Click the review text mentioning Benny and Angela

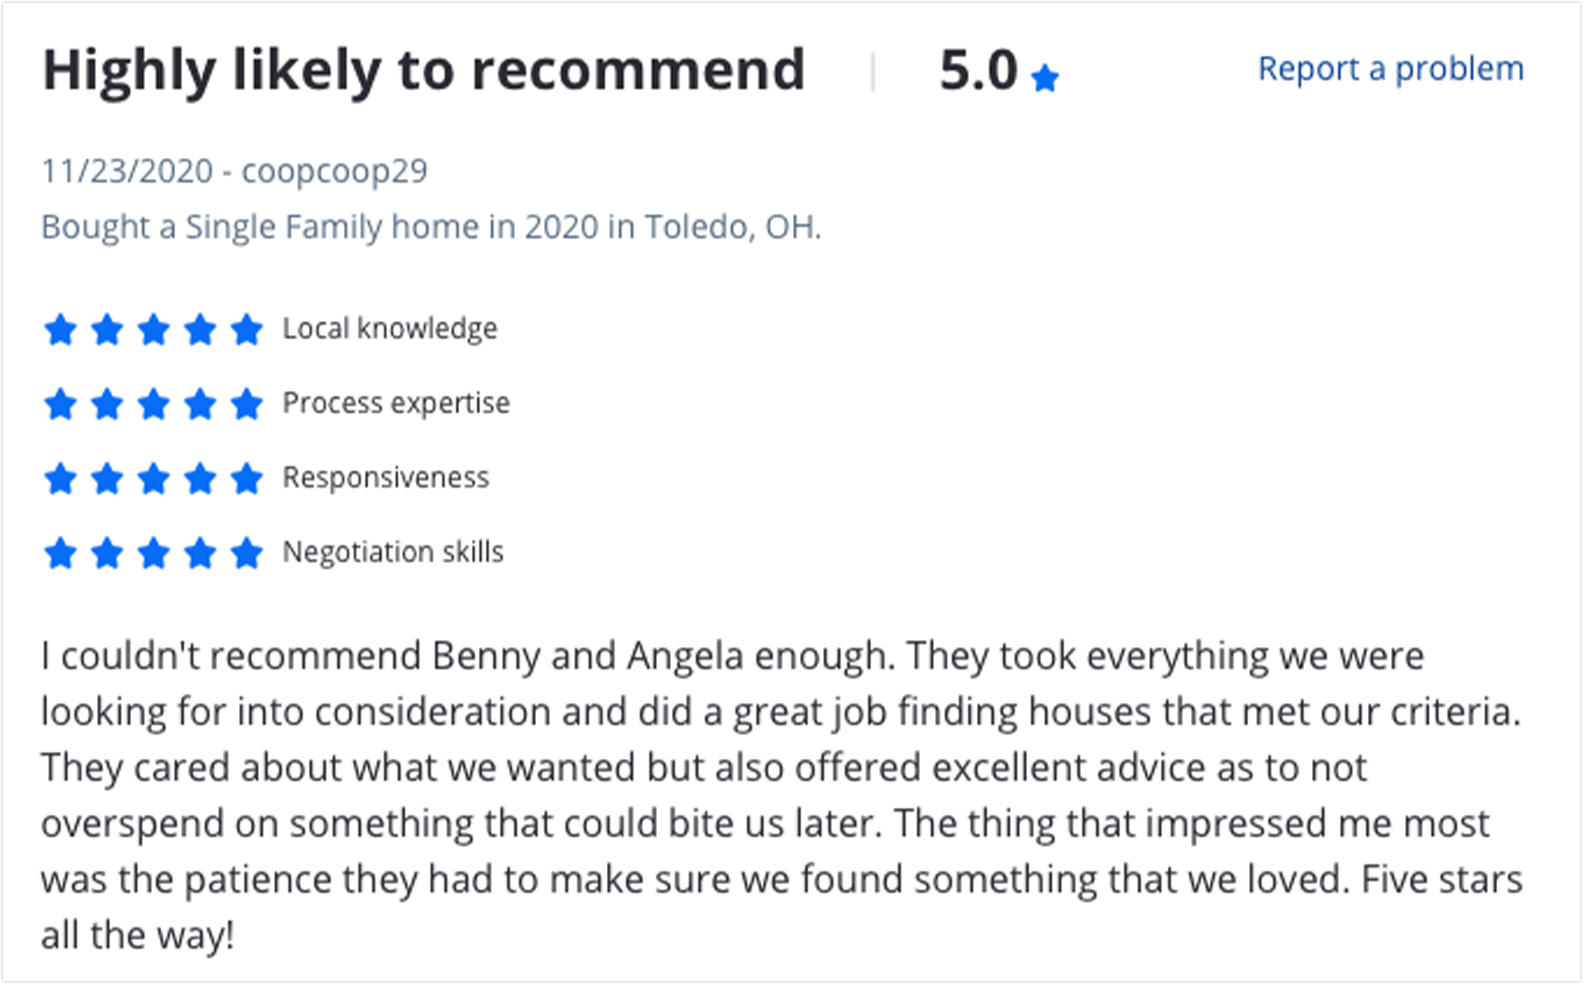click(x=782, y=796)
